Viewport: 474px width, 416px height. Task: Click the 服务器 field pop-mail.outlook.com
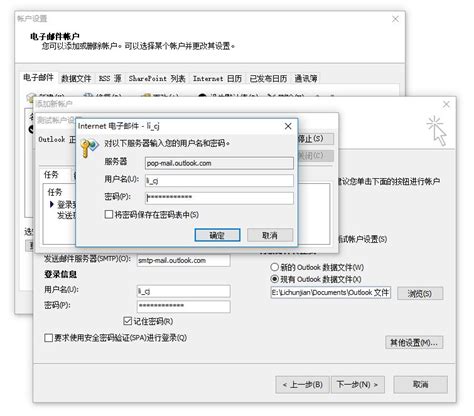click(219, 163)
